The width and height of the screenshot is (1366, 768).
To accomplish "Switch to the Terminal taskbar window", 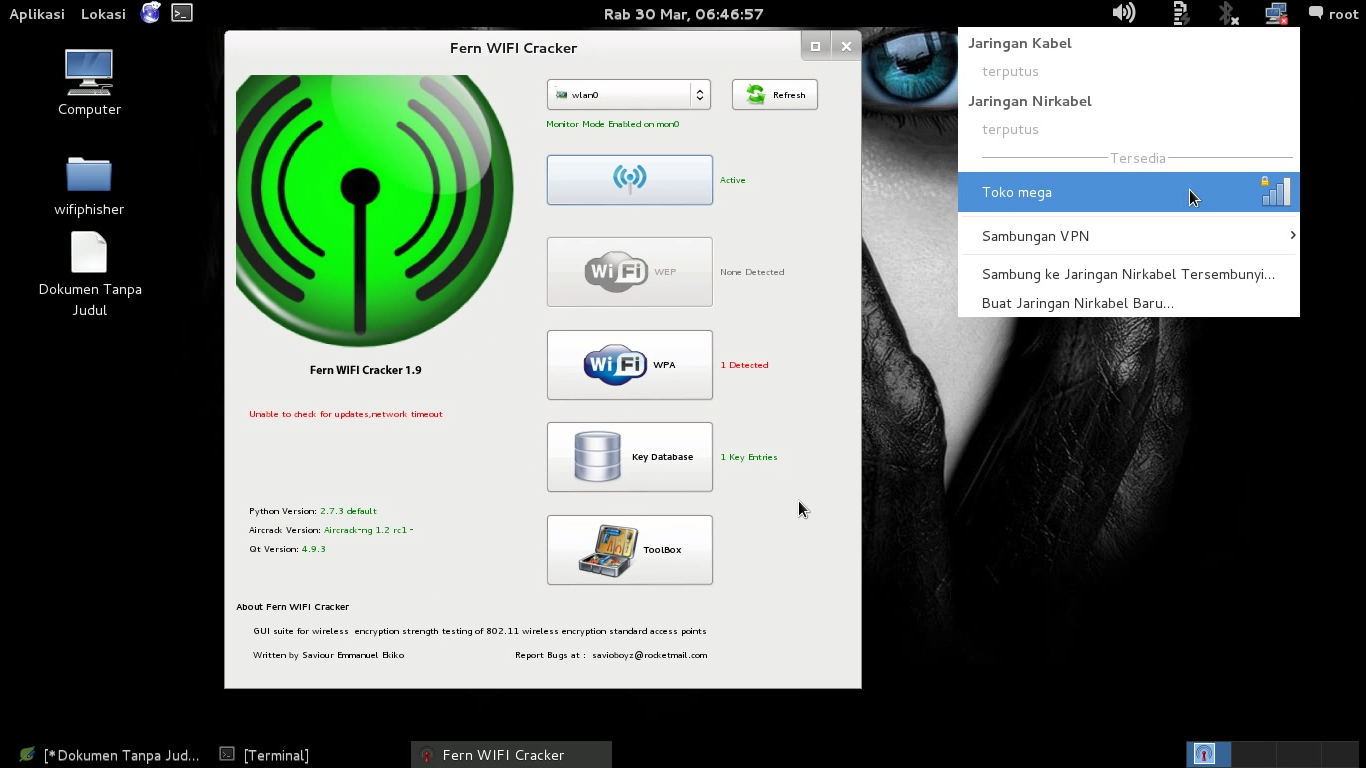I will pyautogui.click(x=265, y=755).
